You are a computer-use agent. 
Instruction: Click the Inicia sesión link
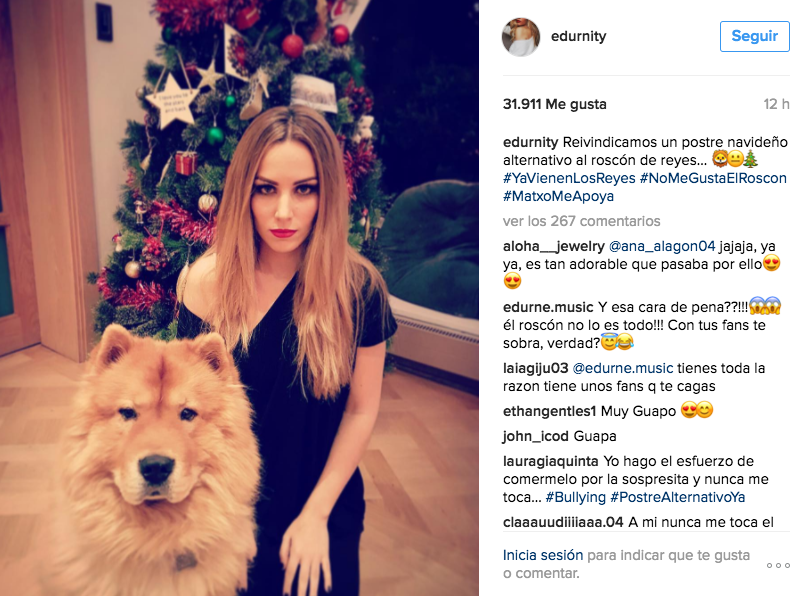click(x=543, y=555)
